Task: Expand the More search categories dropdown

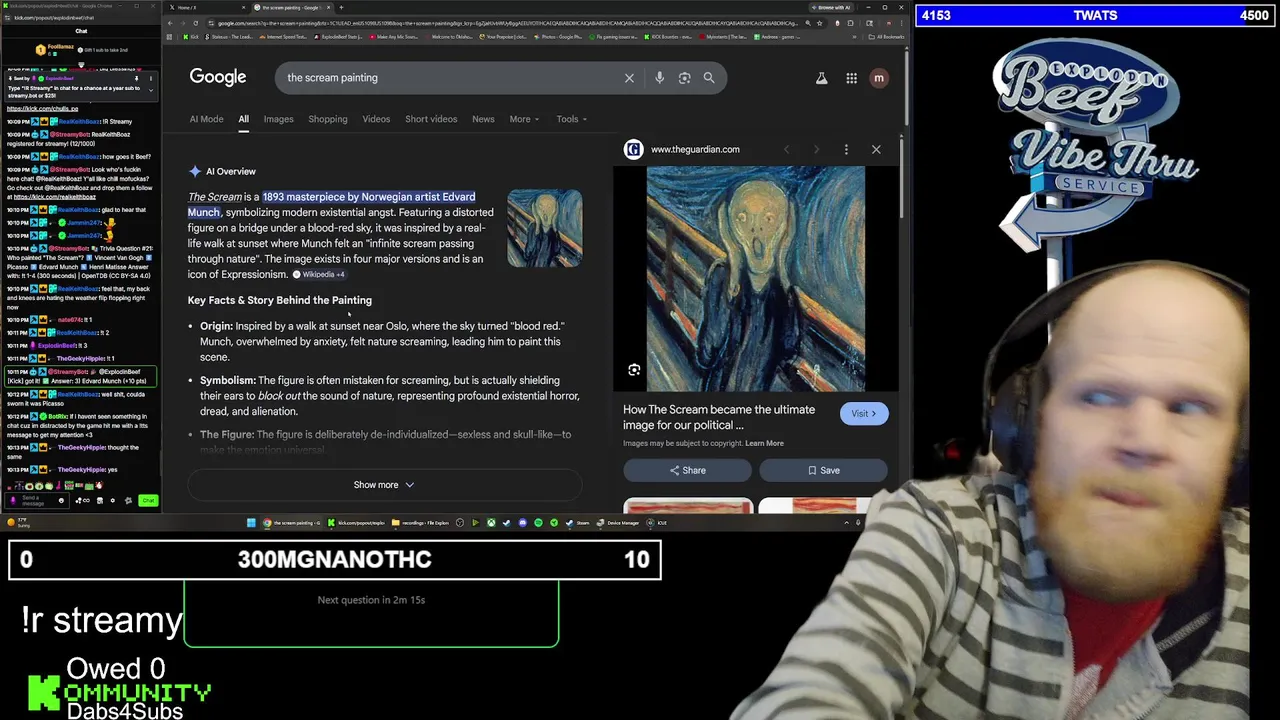Action: 524,119
